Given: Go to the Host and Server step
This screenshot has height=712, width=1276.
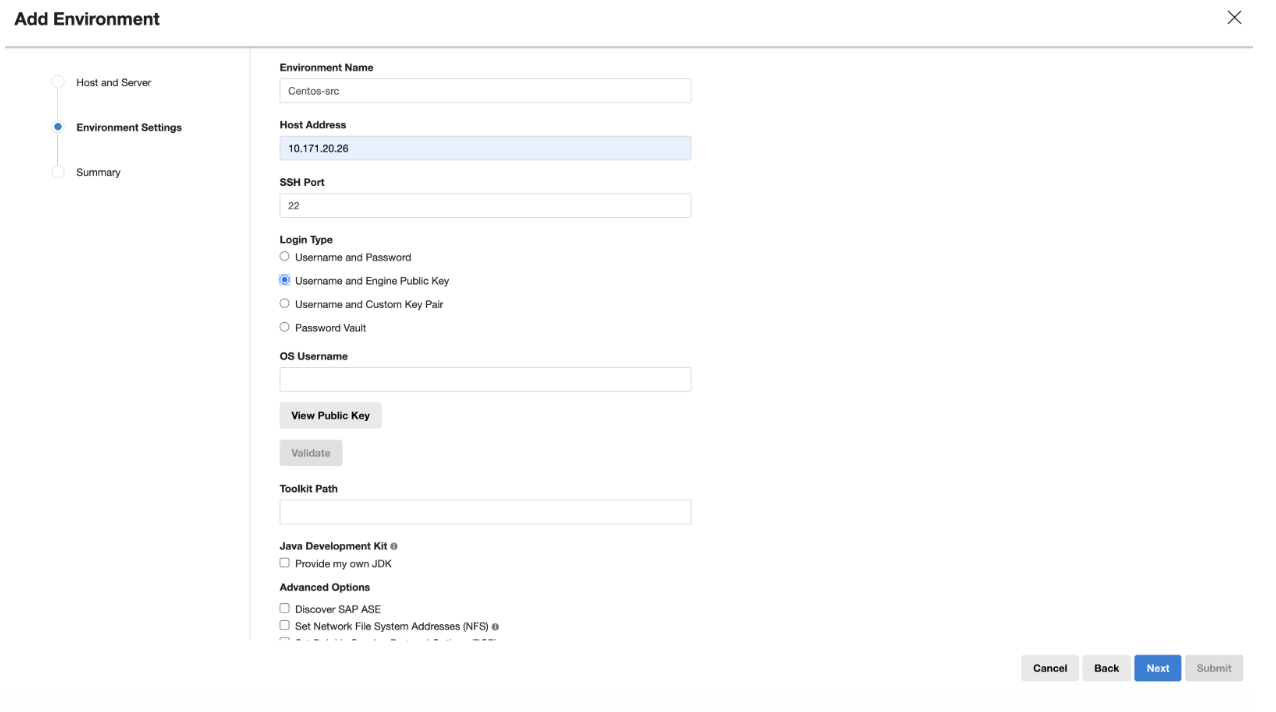Looking at the screenshot, I should [x=113, y=83].
